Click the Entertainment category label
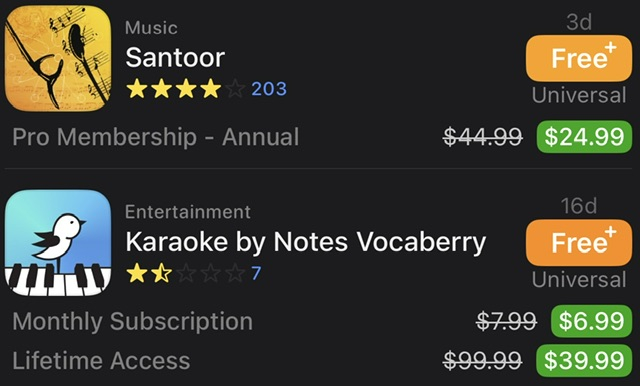The width and height of the screenshot is (640, 386). coord(188,212)
